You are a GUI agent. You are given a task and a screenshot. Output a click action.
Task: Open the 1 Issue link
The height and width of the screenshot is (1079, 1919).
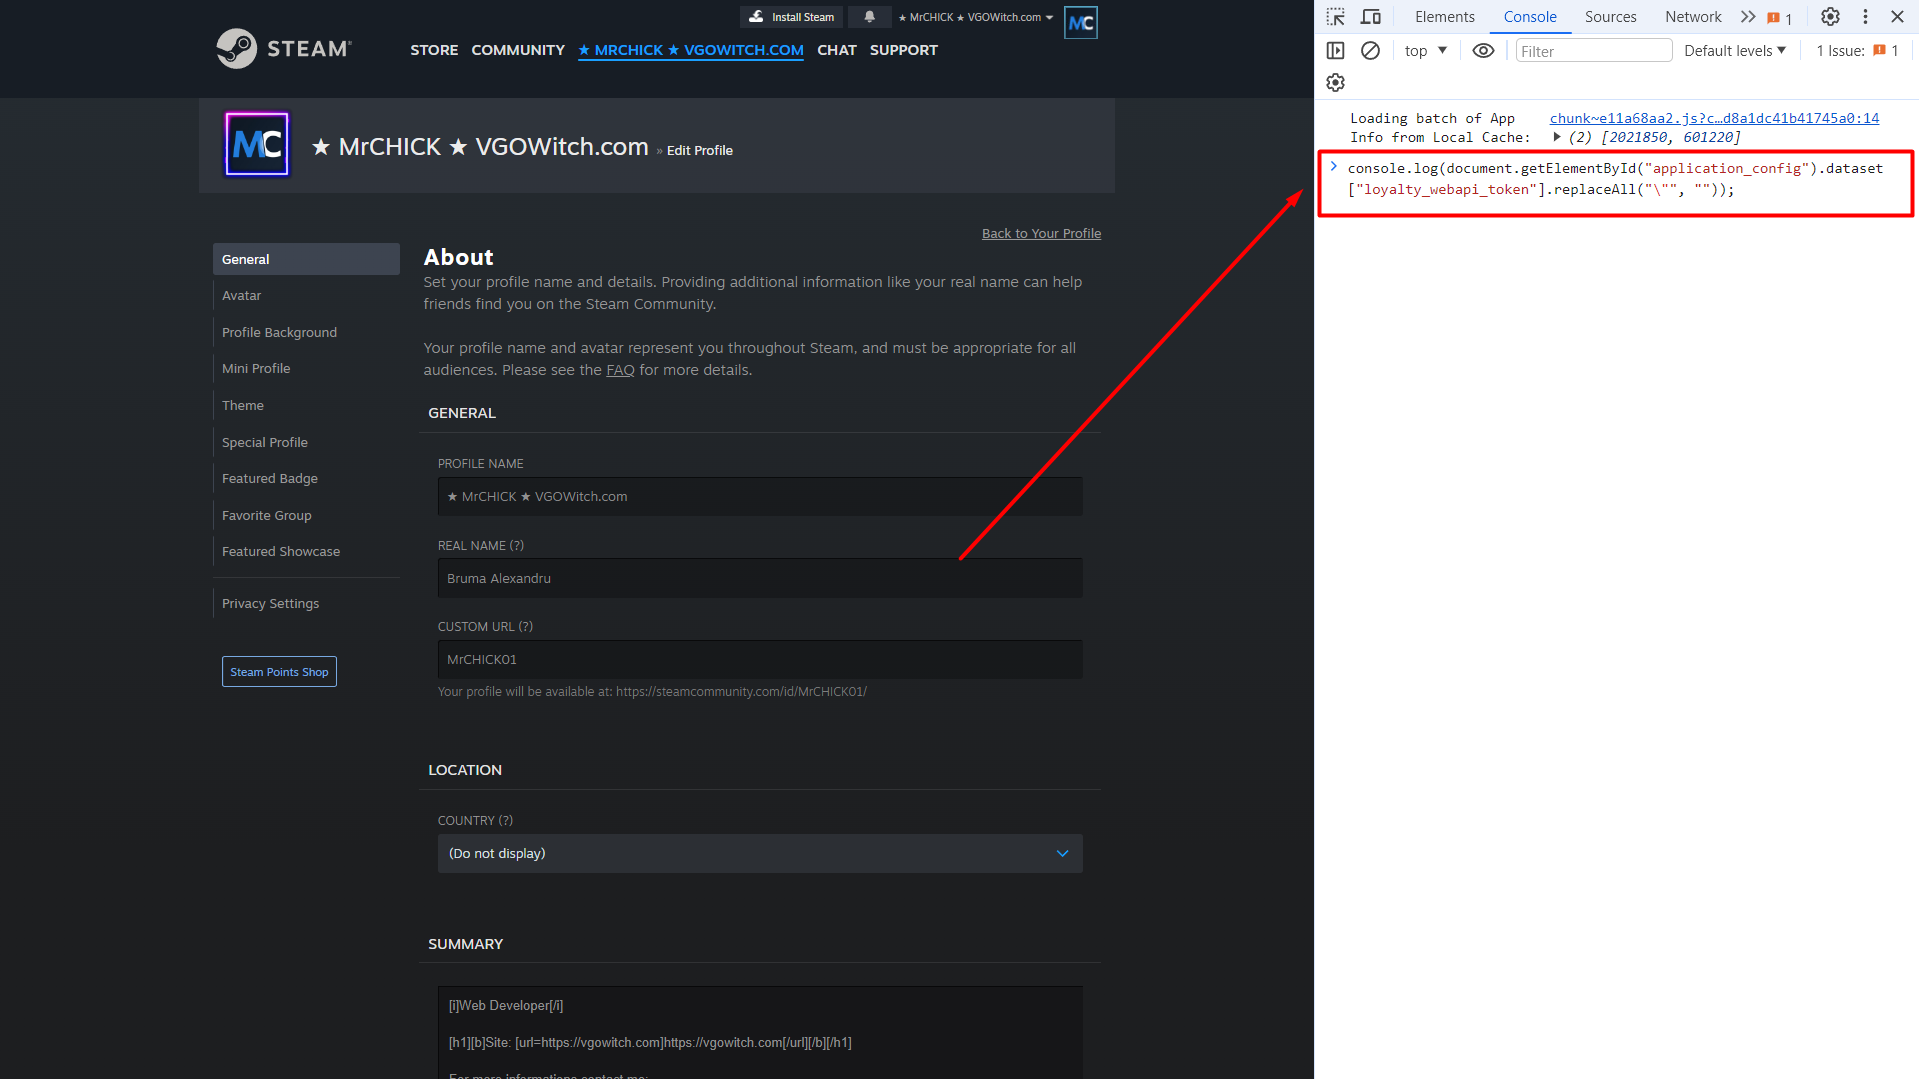1857,51
